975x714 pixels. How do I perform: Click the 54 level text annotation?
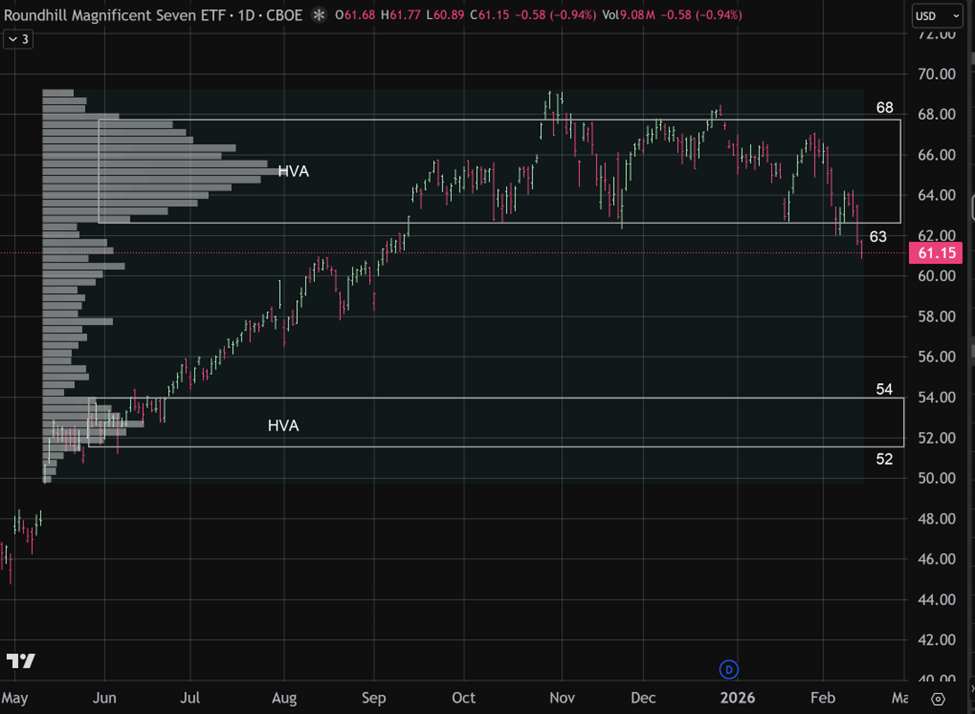click(884, 389)
